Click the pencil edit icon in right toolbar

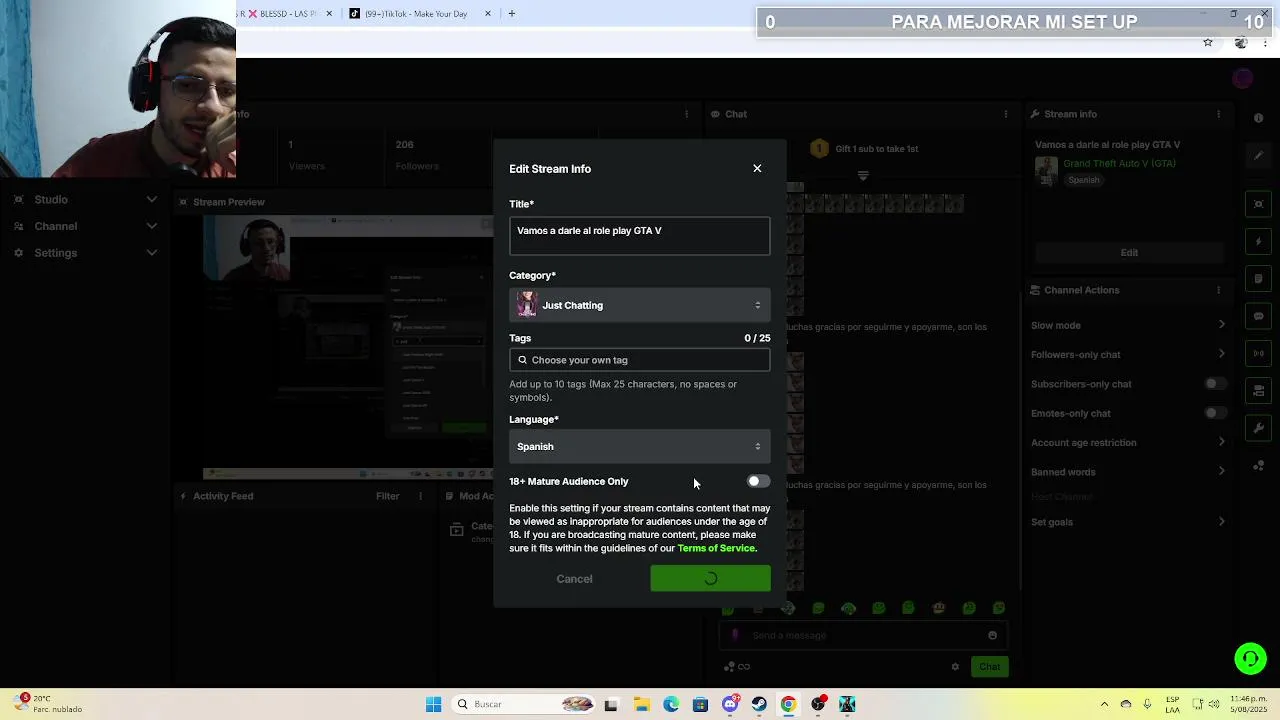point(1258,155)
